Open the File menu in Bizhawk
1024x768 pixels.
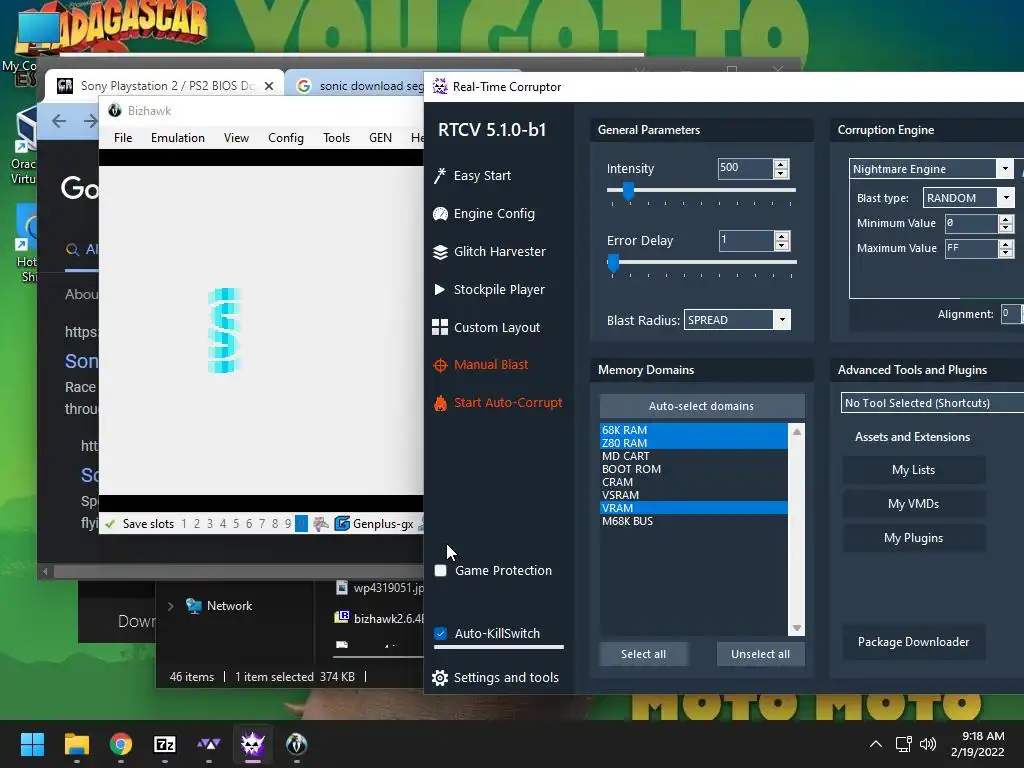pyautogui.click(x=123, y=138)
